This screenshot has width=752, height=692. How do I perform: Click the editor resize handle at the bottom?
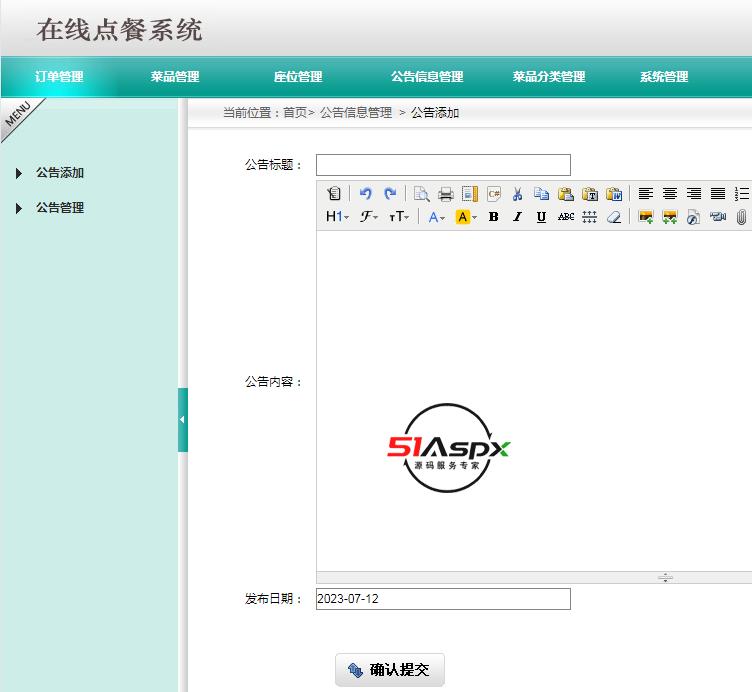click(665, 577)
